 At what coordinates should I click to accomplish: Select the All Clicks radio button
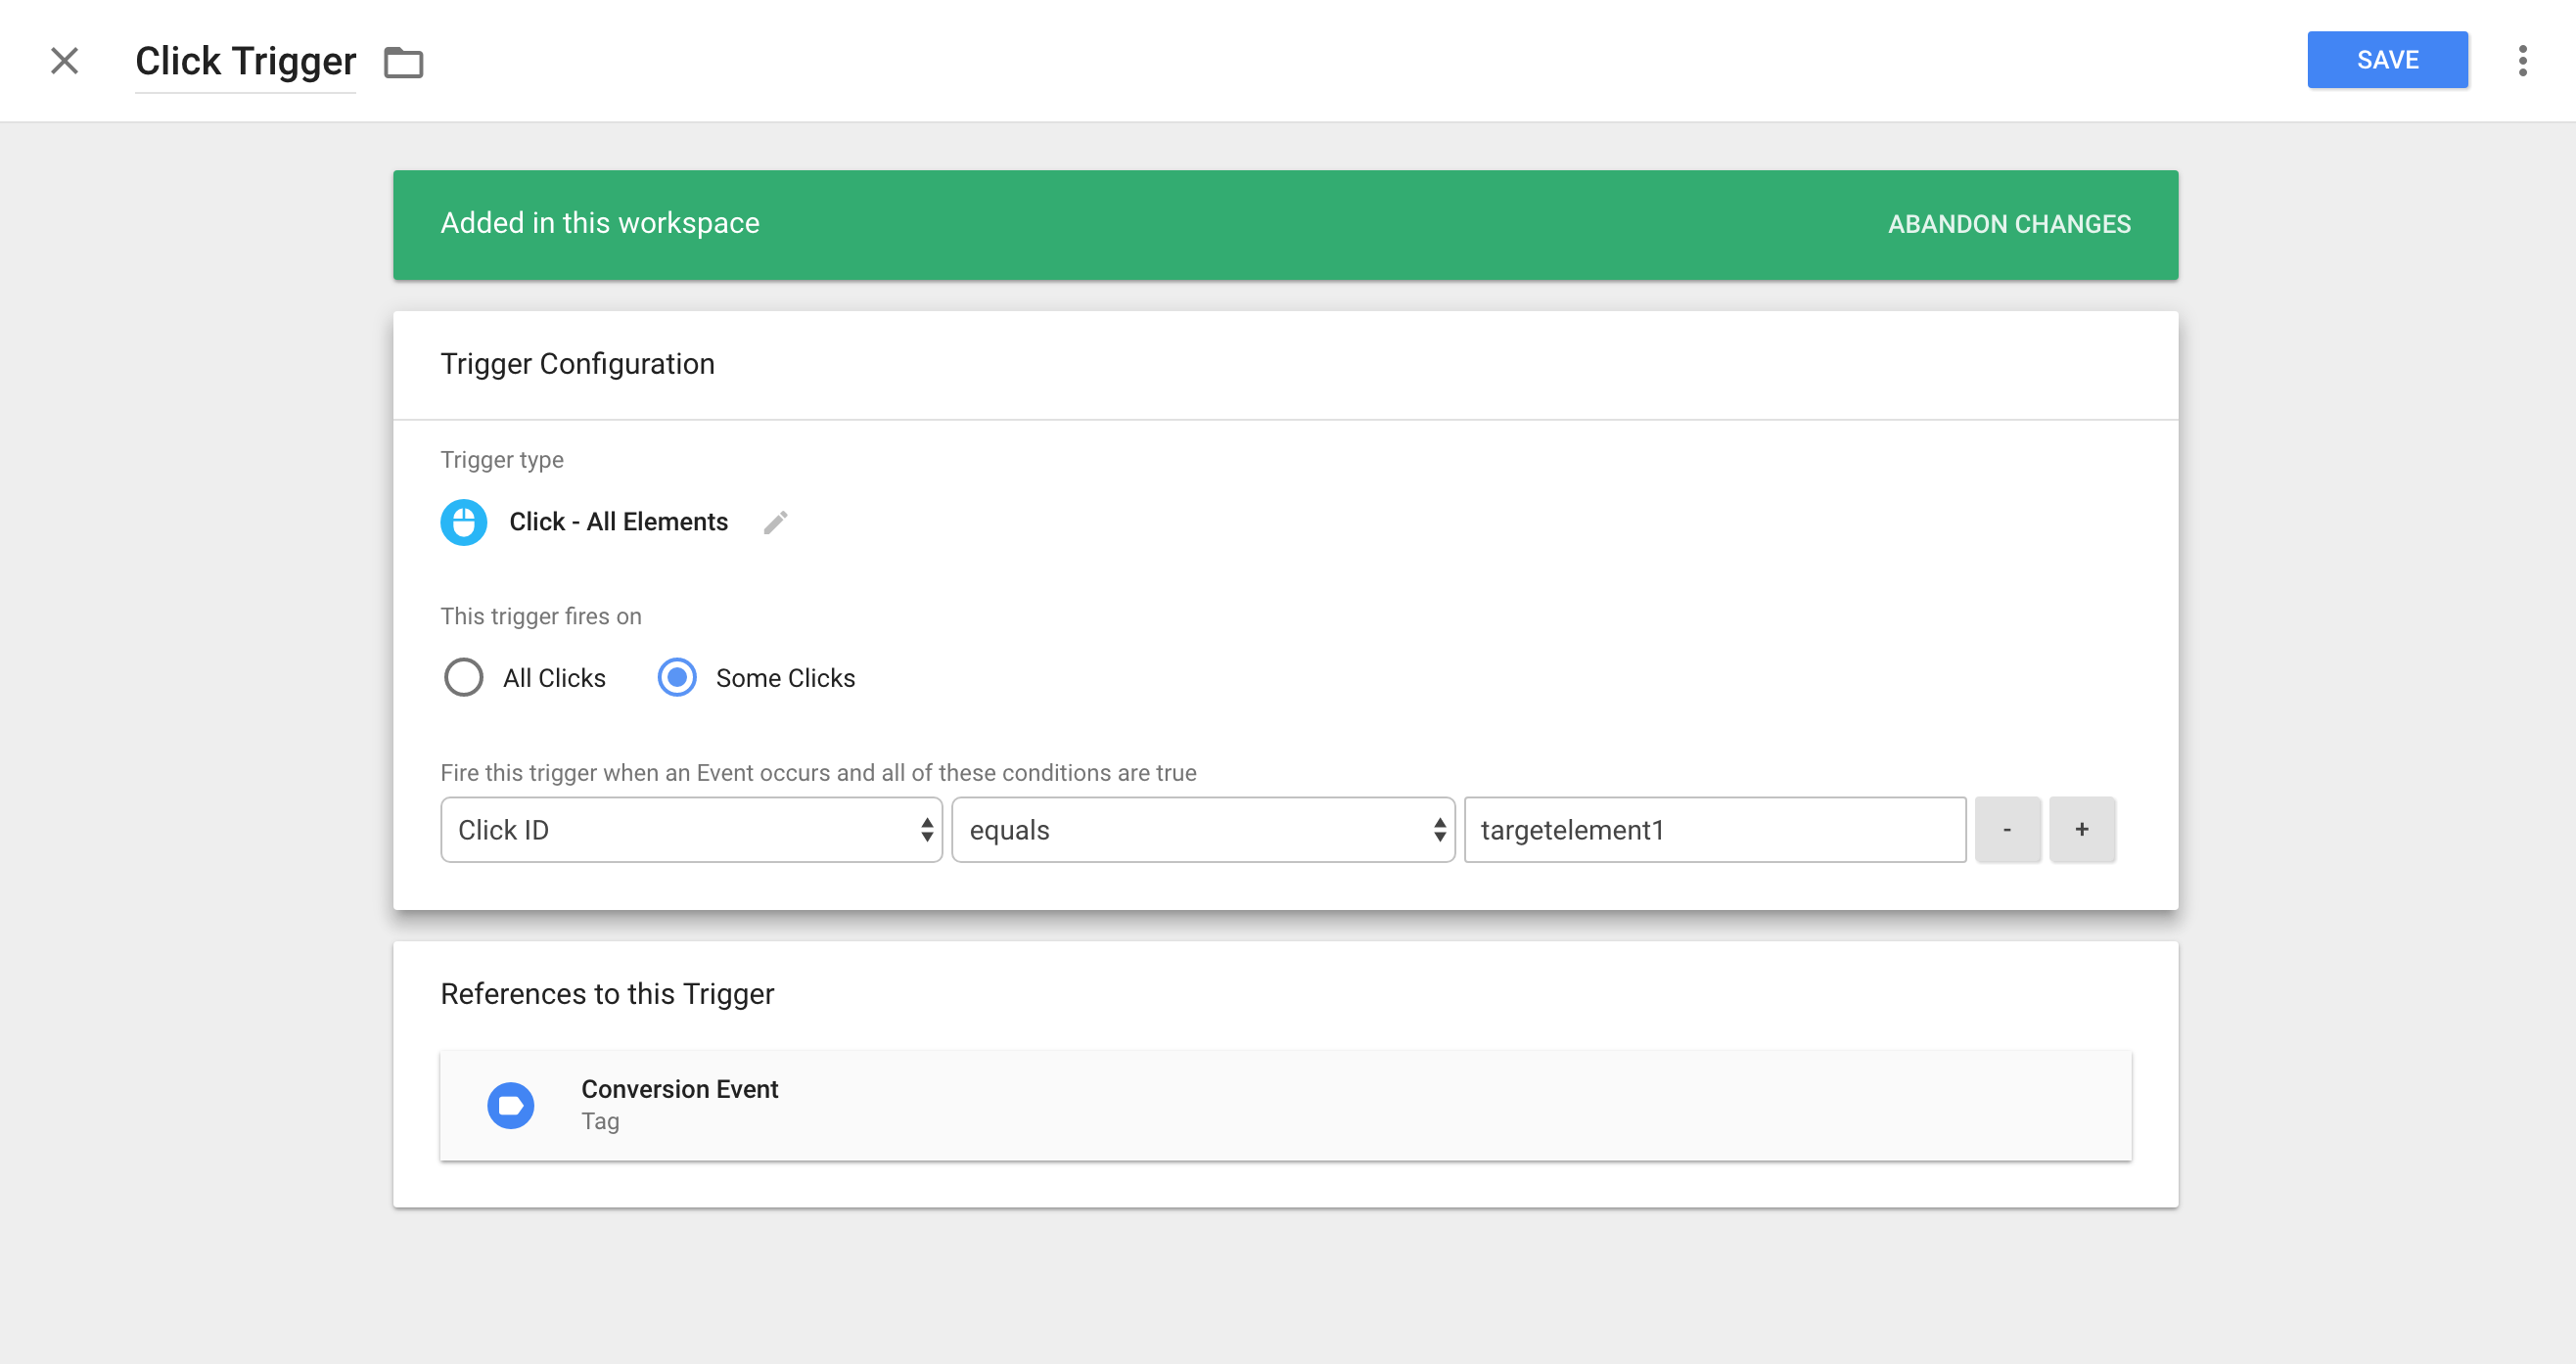click(464, 677)
